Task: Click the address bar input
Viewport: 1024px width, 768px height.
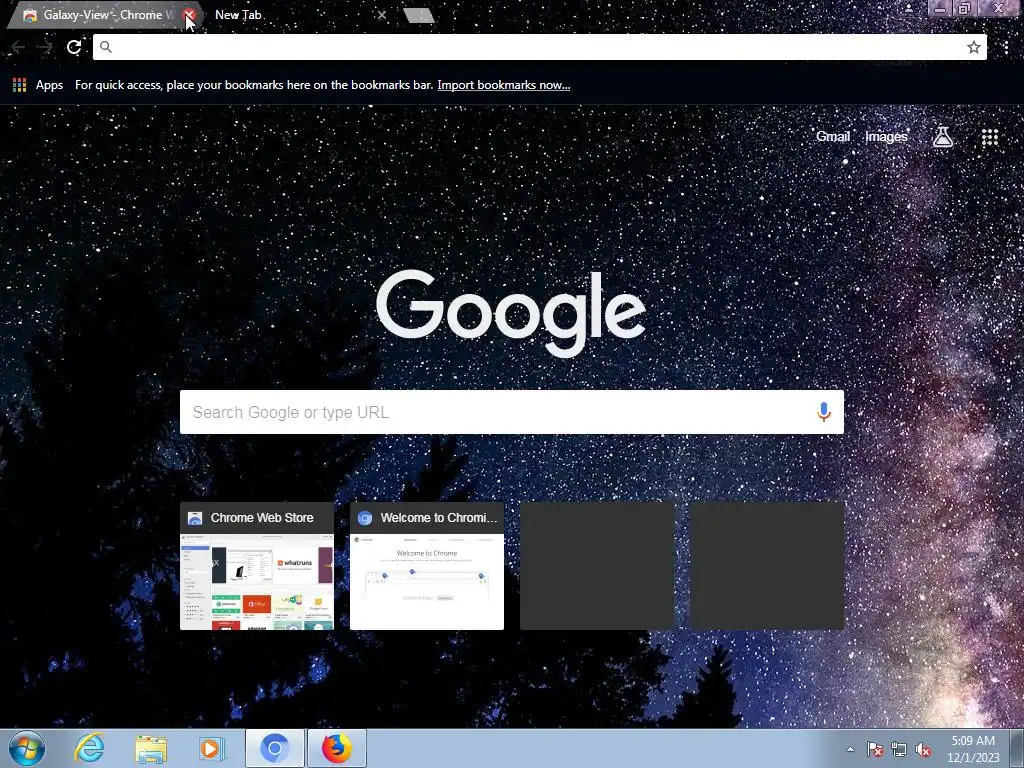Action: [x=539, y=47]
